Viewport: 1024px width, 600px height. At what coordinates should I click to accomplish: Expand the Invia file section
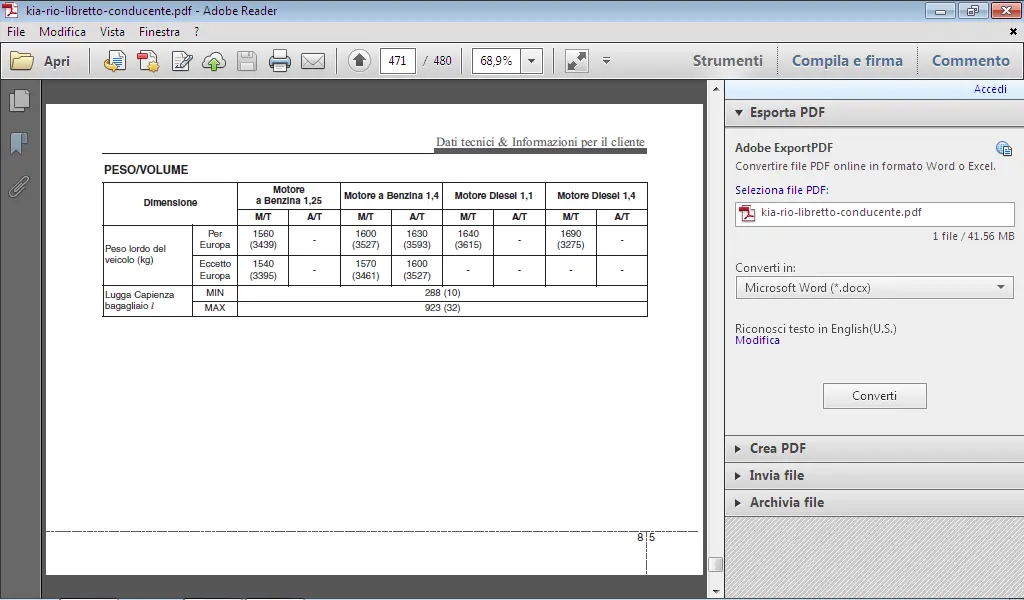pos(738,476)
